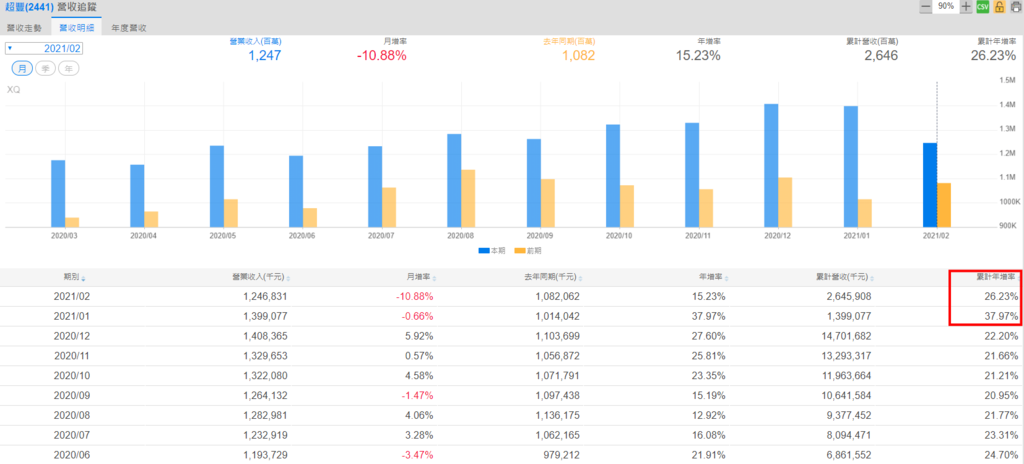The image size is (1024, 464).
Task: Select the 2021/01 period row cell
Action: (72, 316)
